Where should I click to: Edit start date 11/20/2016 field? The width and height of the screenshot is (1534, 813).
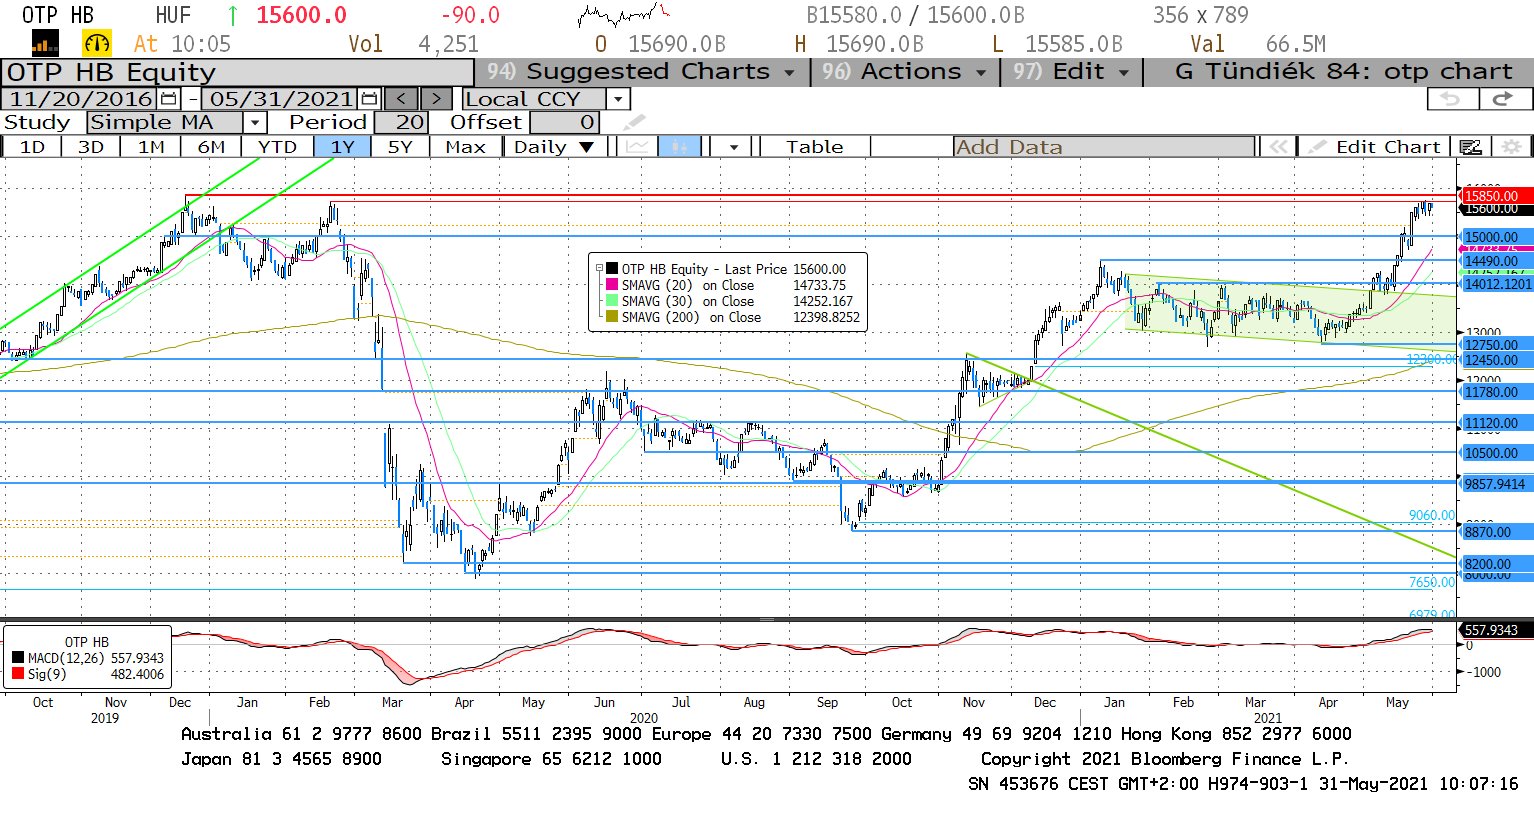point(81,99)
